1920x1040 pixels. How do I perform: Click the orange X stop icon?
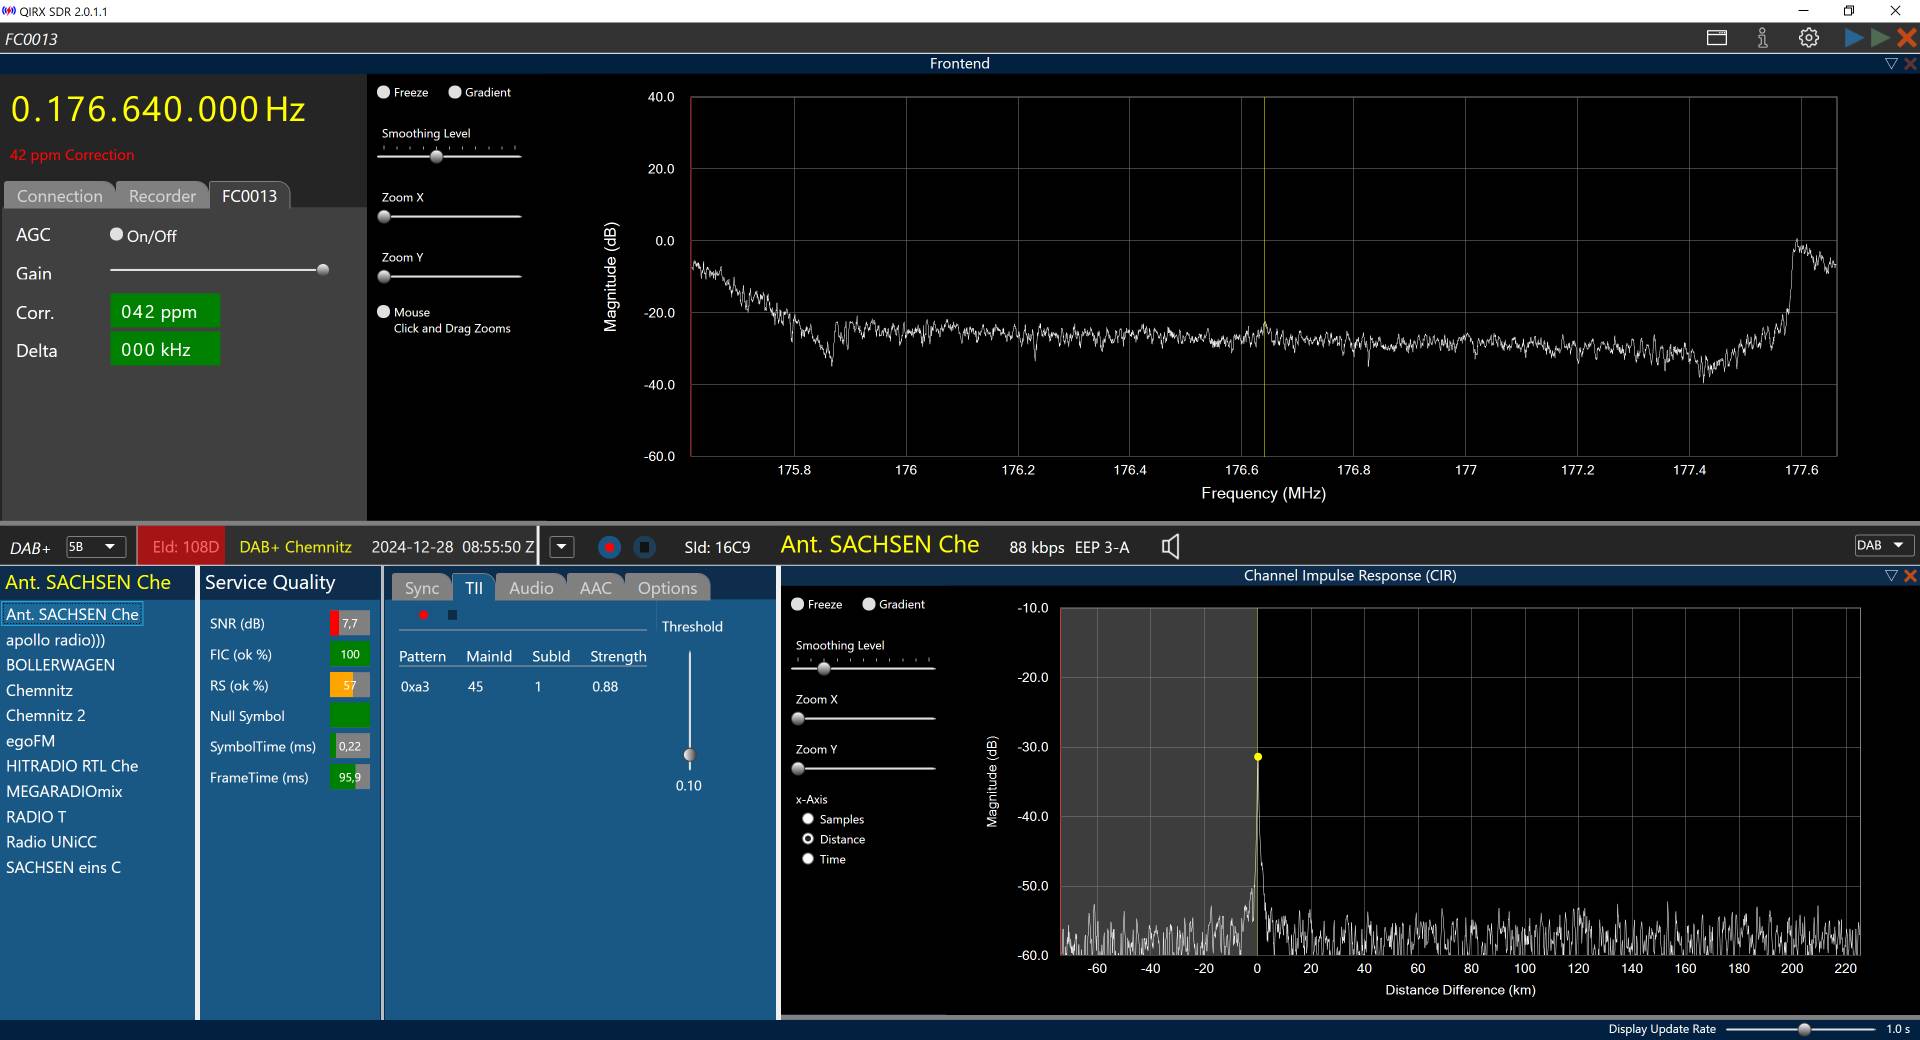point(1906,38)
